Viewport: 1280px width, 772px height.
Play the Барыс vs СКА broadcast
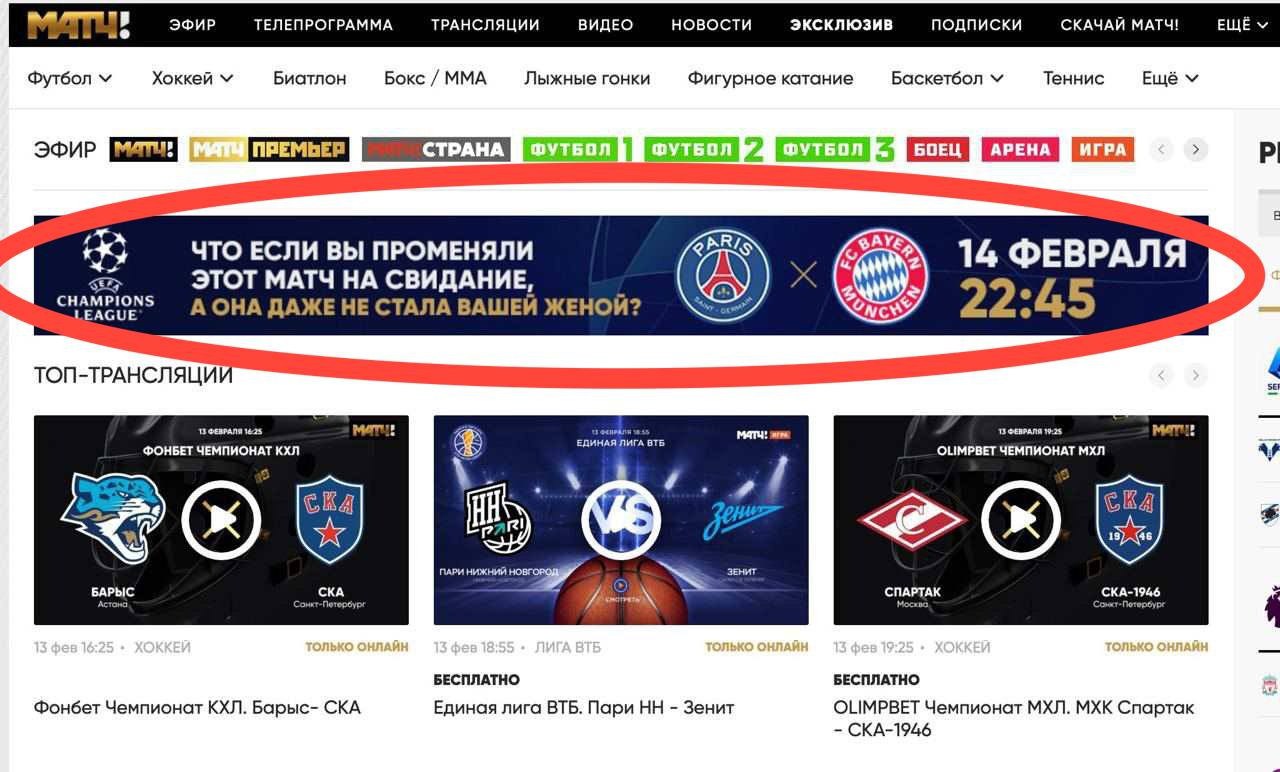[x=221, y=520]
